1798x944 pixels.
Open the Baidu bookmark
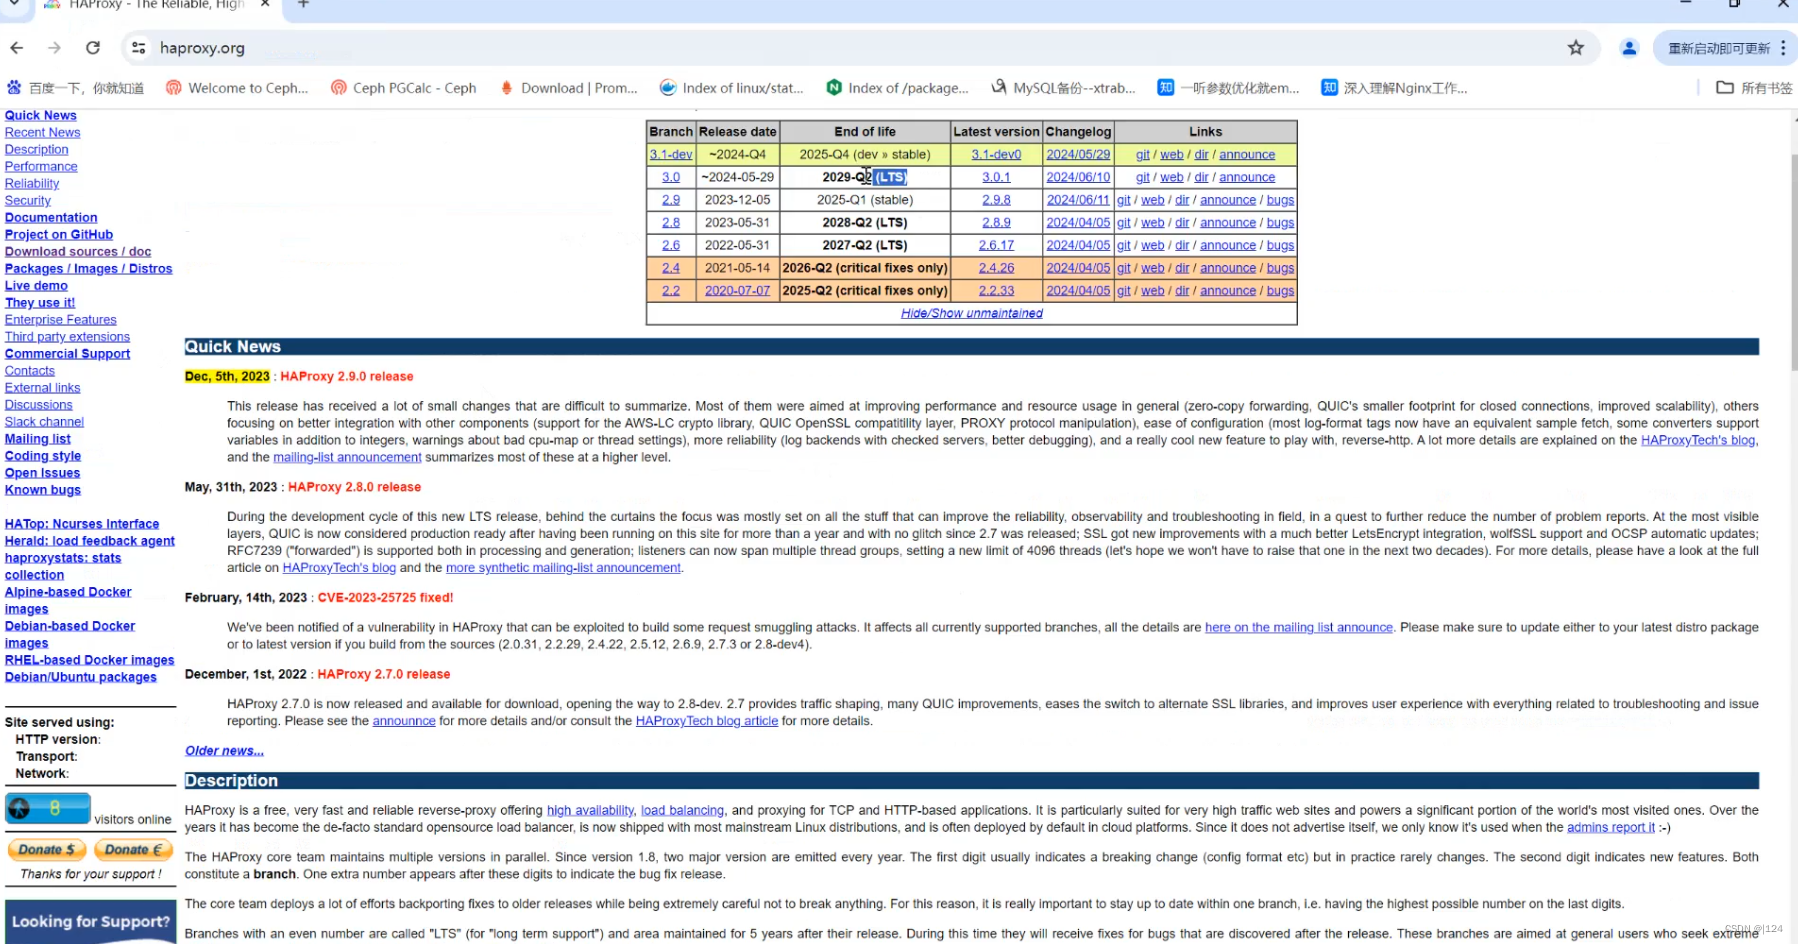pyautogui.click(x=76, y=88)
